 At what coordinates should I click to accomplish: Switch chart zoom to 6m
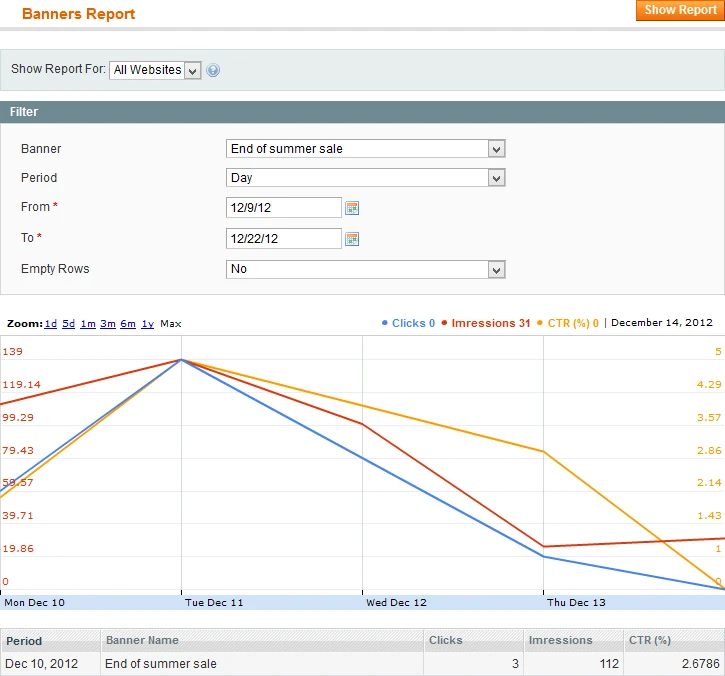[128, 324]
